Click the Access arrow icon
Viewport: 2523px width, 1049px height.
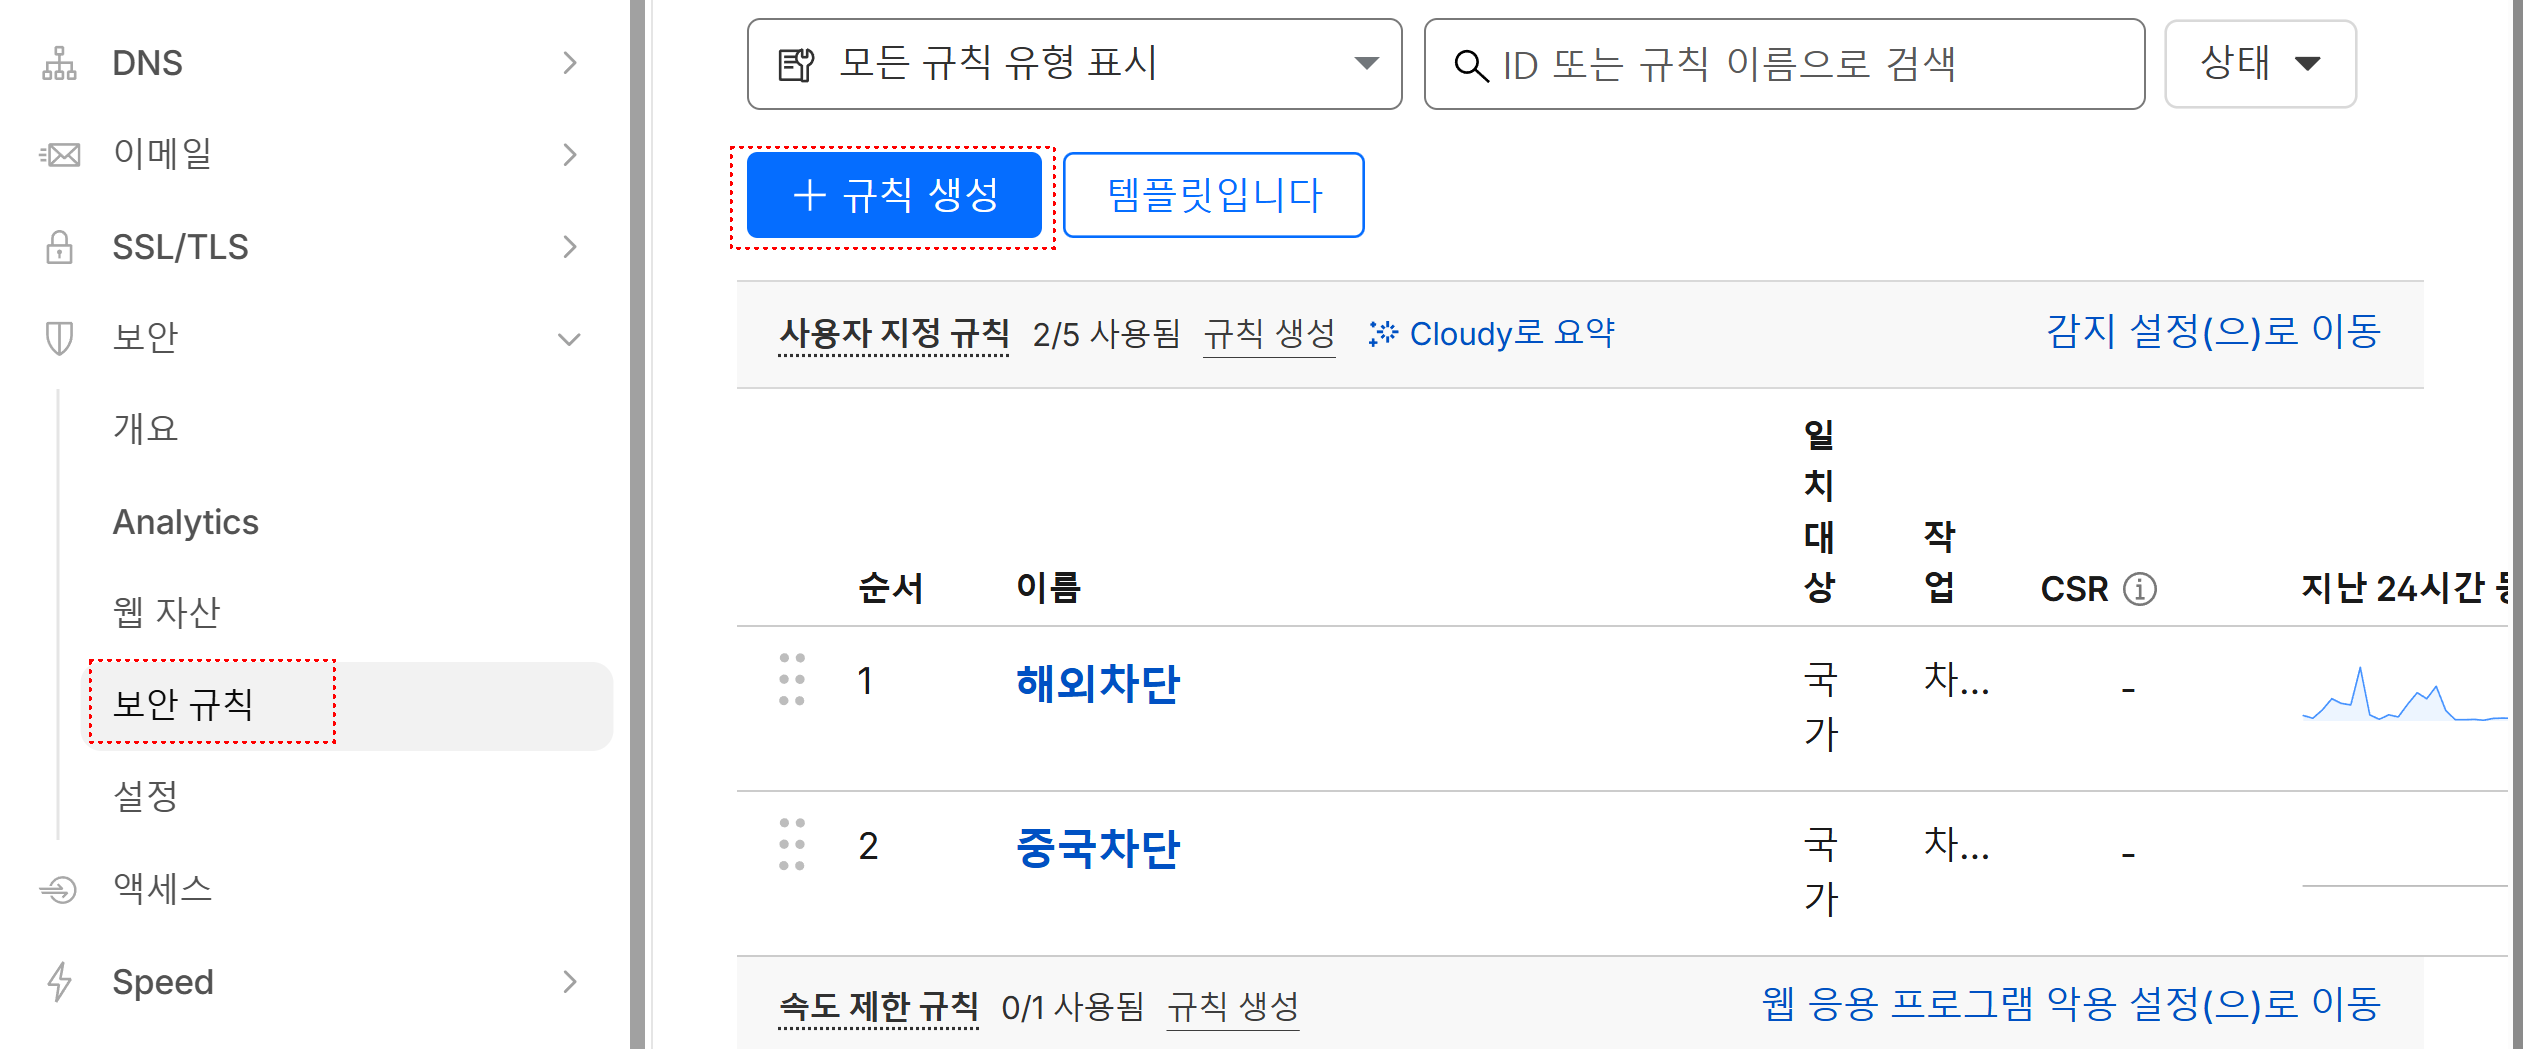(x=58, y=889)
